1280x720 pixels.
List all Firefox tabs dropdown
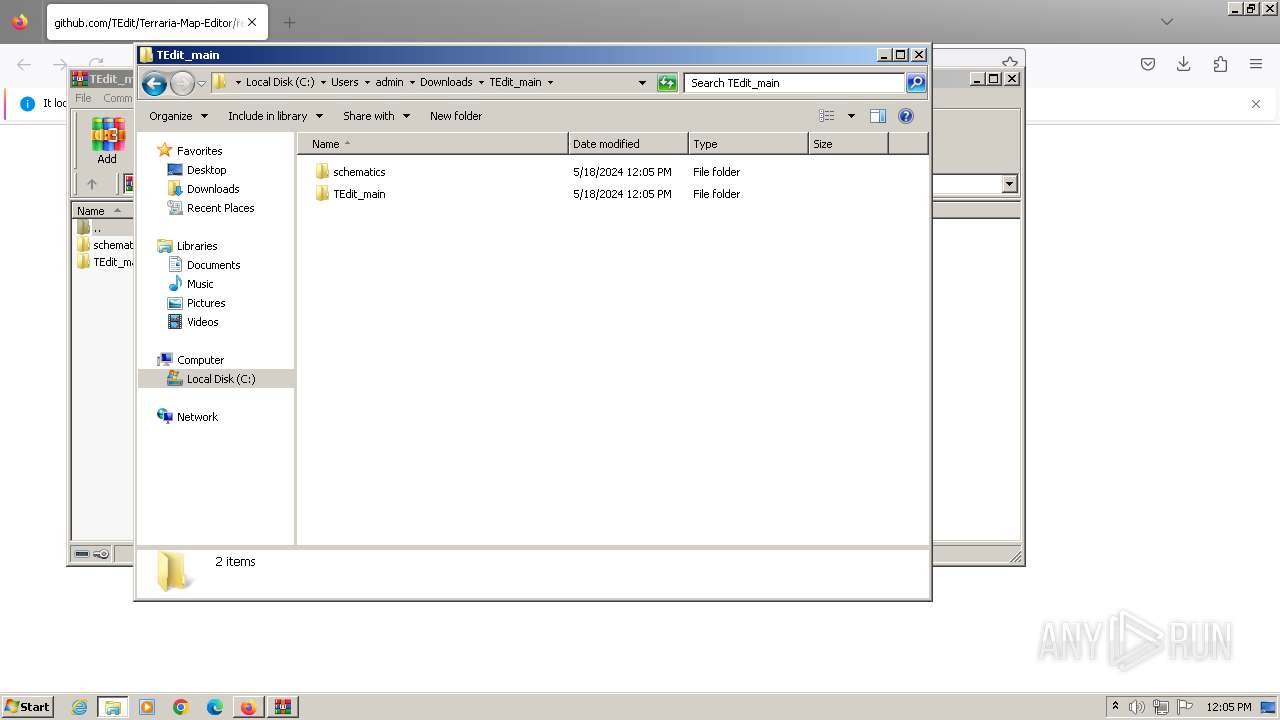[x=1167, y=22]
